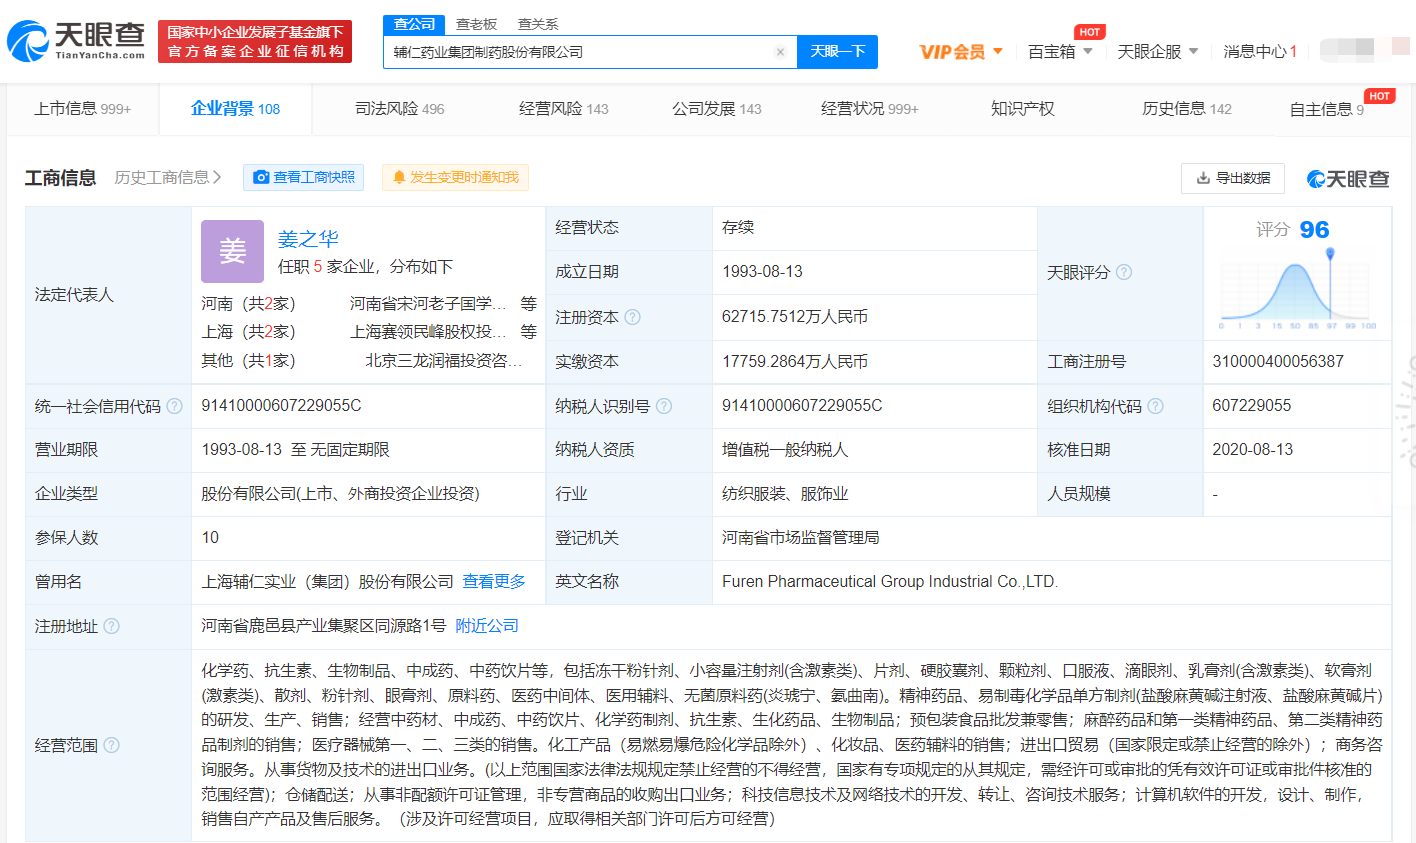Click the 河南（共2家）region entry

(249, 303)
